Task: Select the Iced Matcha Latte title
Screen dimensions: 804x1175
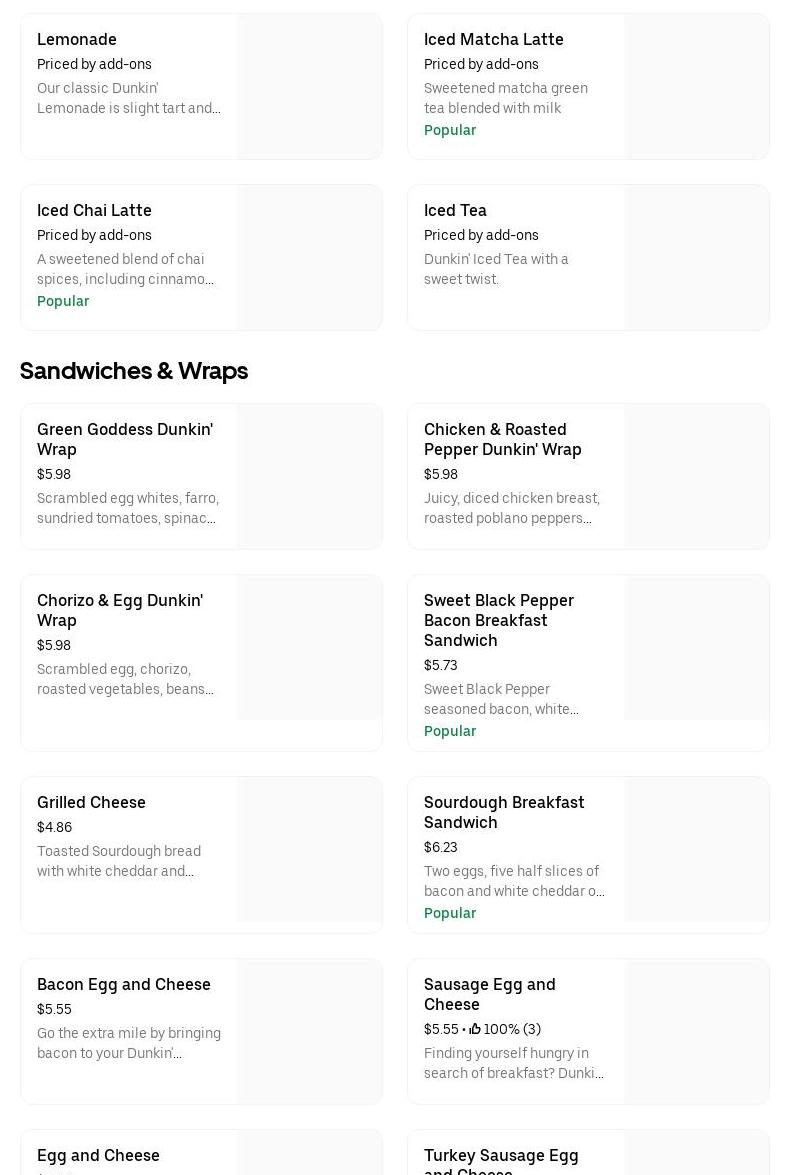Action: click(493, 39)
